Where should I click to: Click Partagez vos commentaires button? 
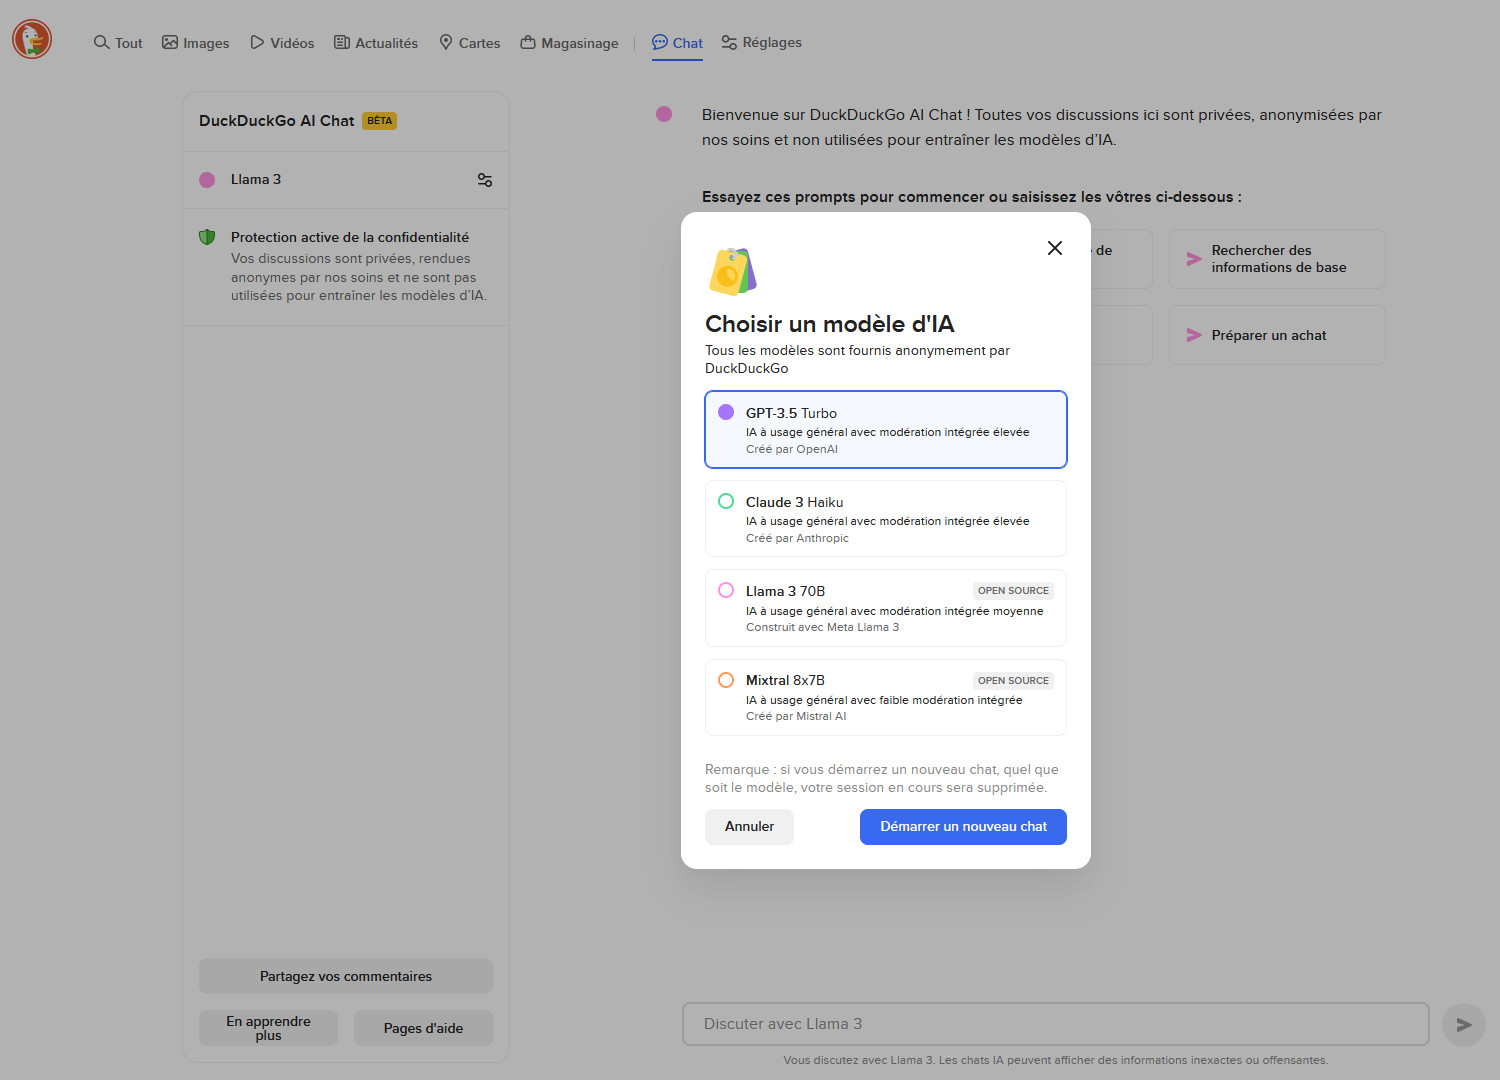coord(346,976)
